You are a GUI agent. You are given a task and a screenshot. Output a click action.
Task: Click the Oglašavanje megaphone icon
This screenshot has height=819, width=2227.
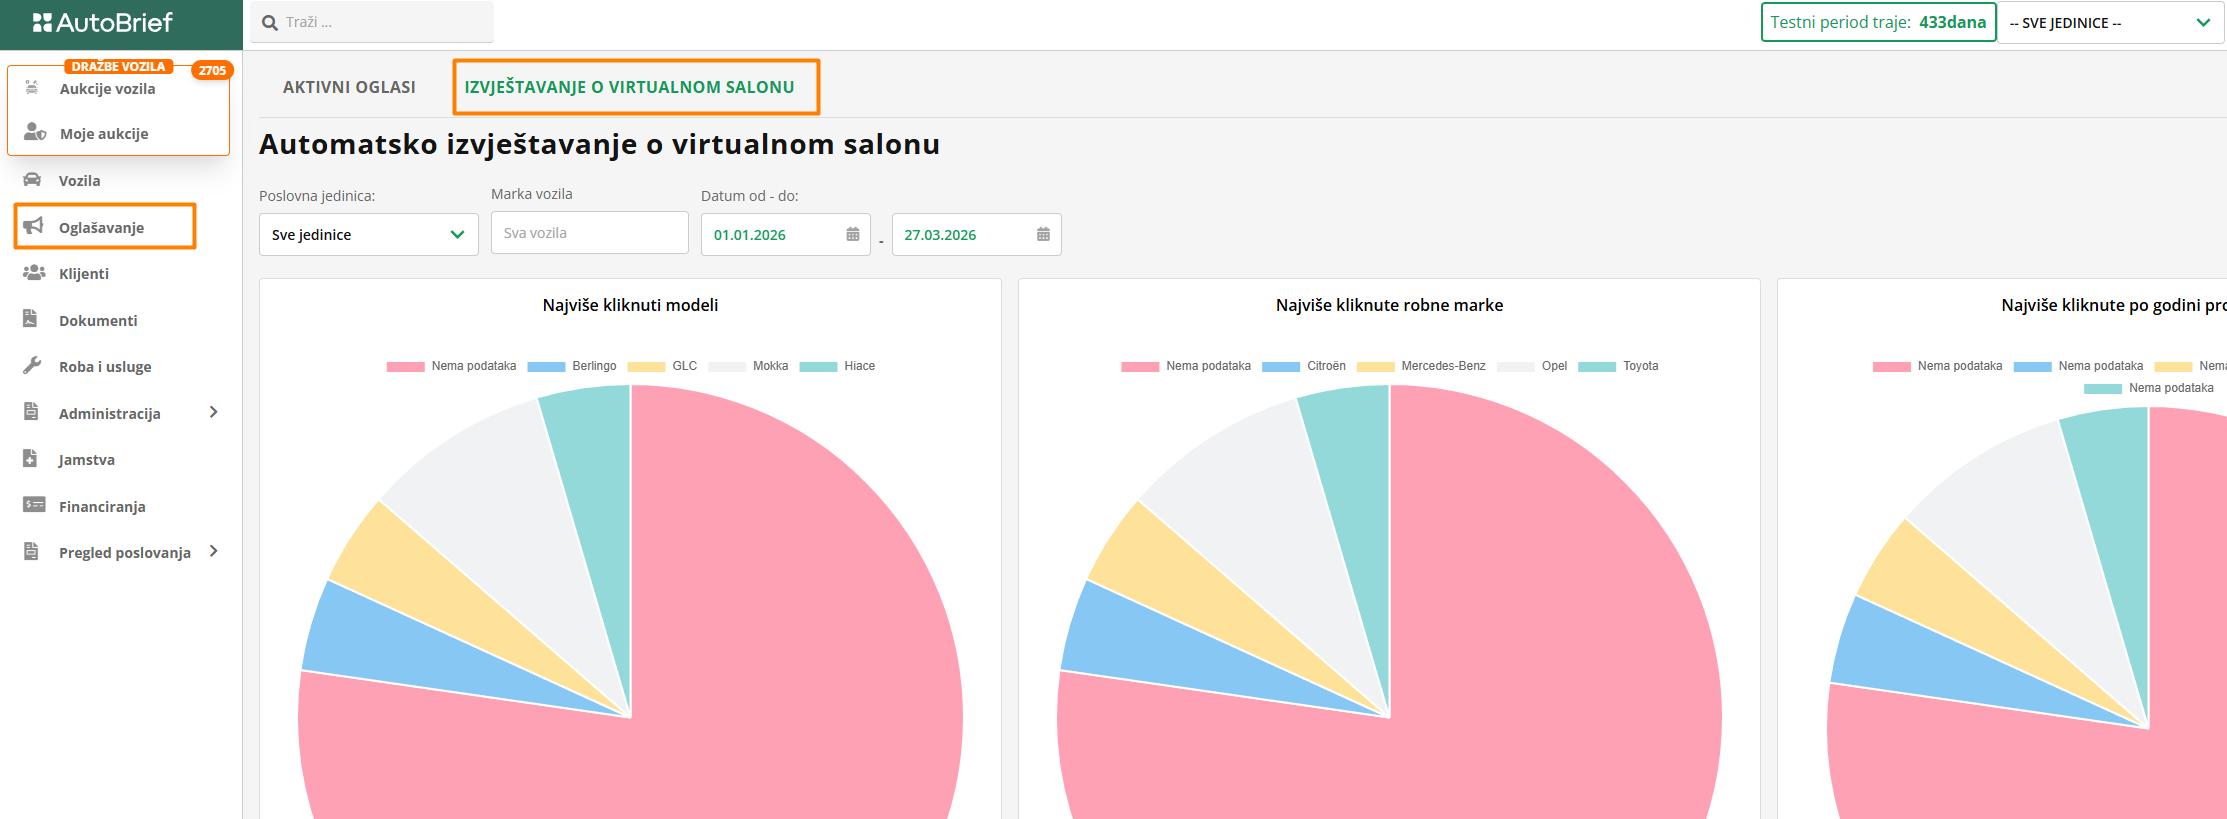[x=33, y=226]
